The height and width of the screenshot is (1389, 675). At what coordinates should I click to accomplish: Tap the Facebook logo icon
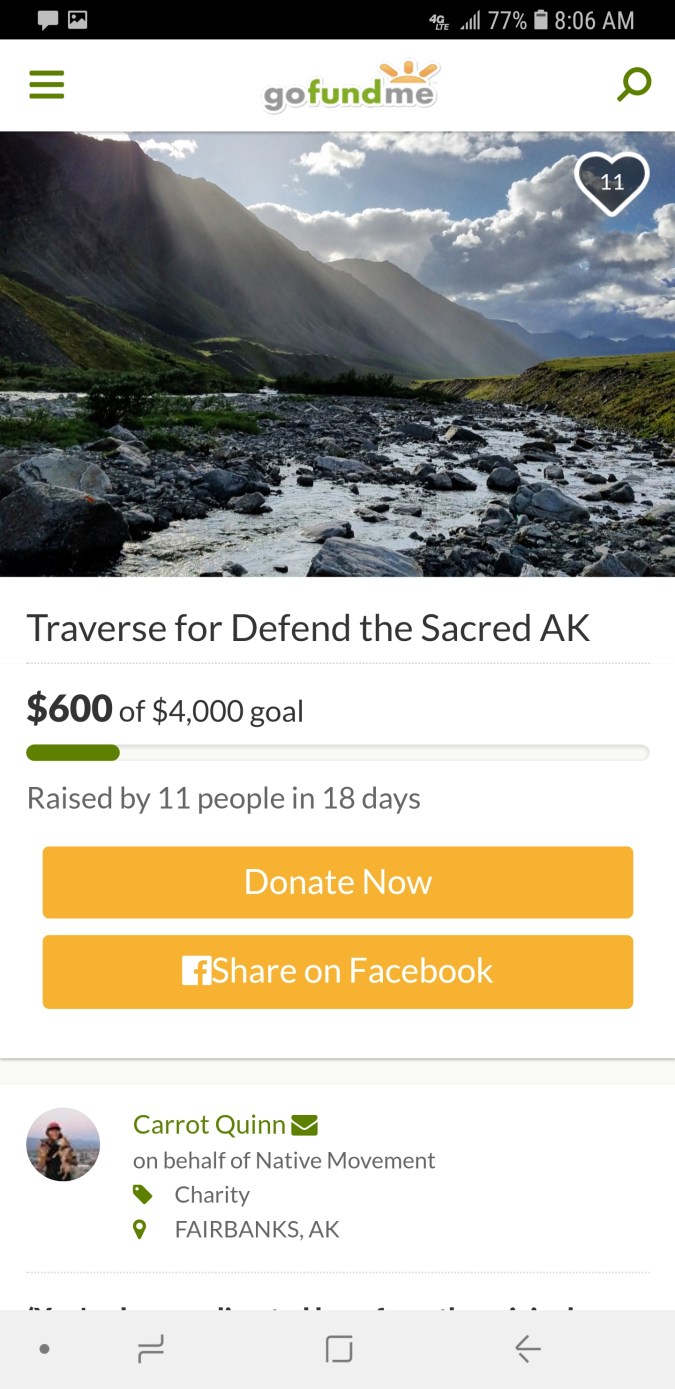click(x=196, y=971)
